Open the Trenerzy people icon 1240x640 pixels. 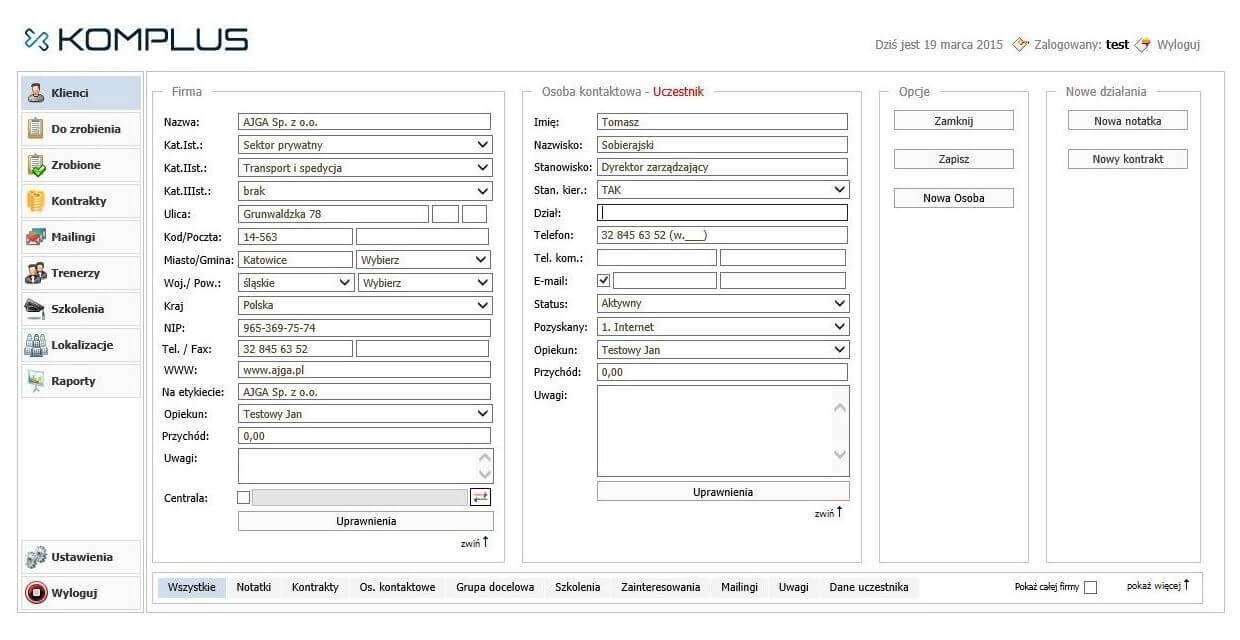(x=36, y=273)
